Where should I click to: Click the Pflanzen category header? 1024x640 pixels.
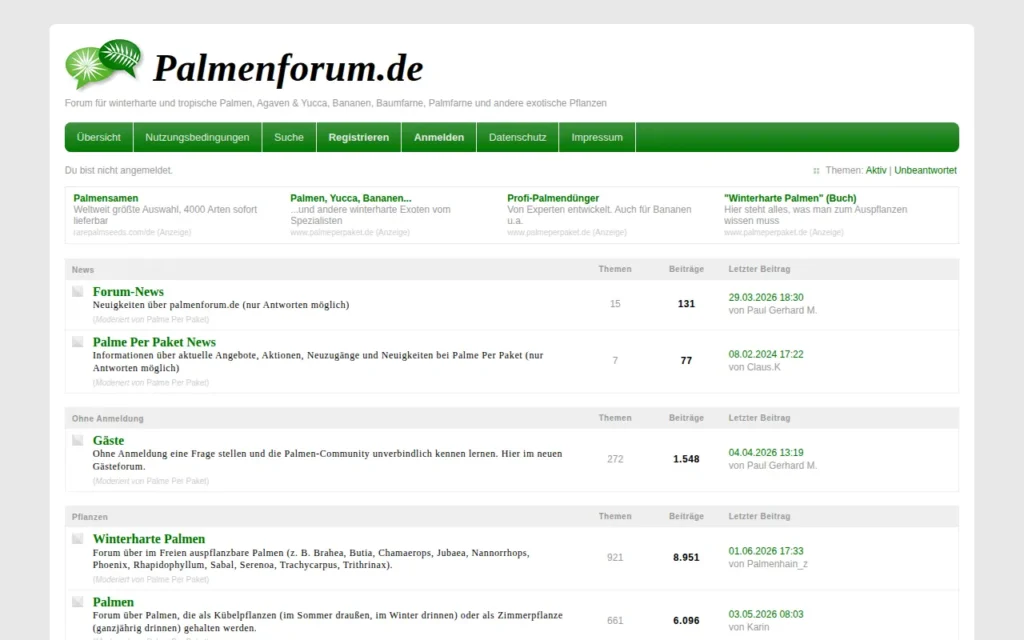coord(89,517)
